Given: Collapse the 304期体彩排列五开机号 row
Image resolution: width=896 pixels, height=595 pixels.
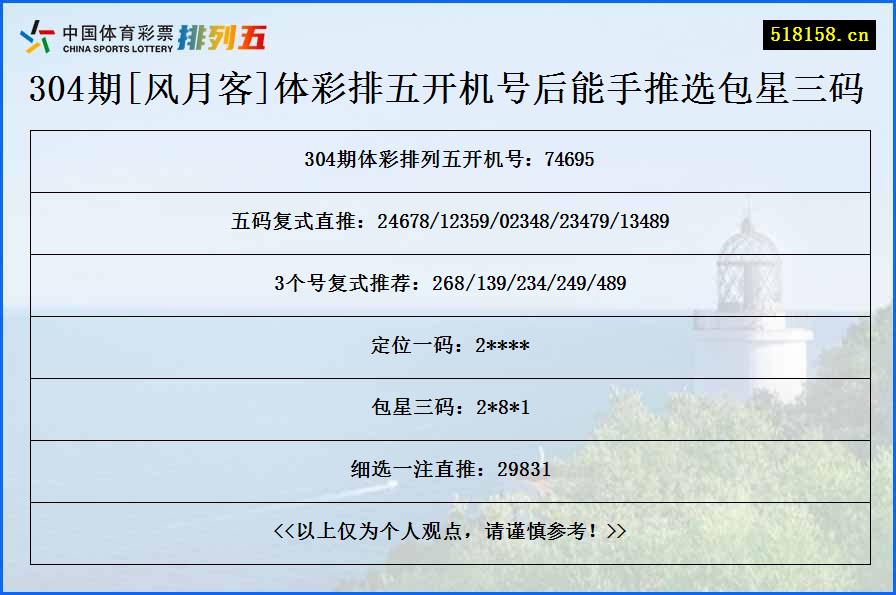Looking at the screenshot, I should tap(448, 160).
